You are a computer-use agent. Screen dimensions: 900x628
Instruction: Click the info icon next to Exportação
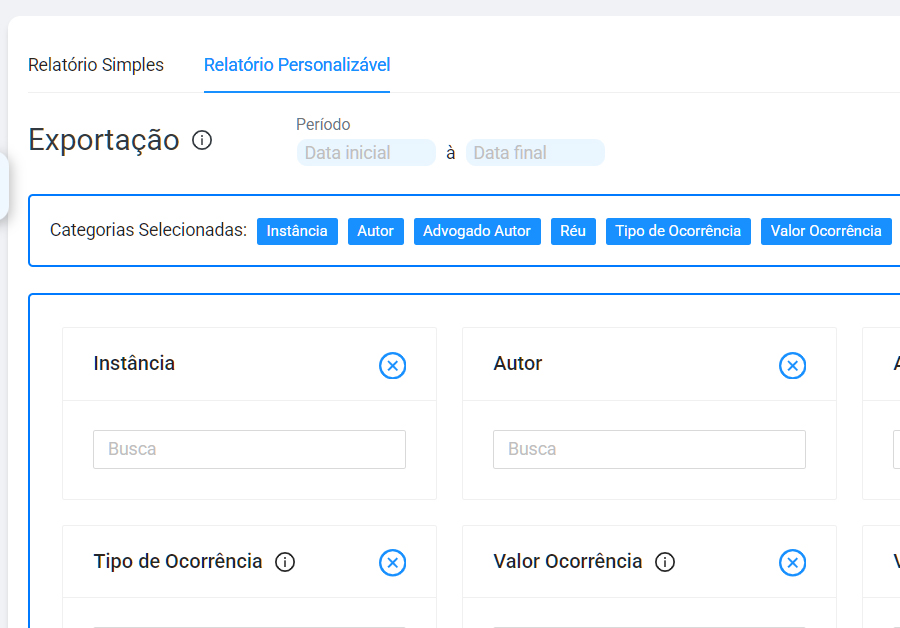click(202, 140)
